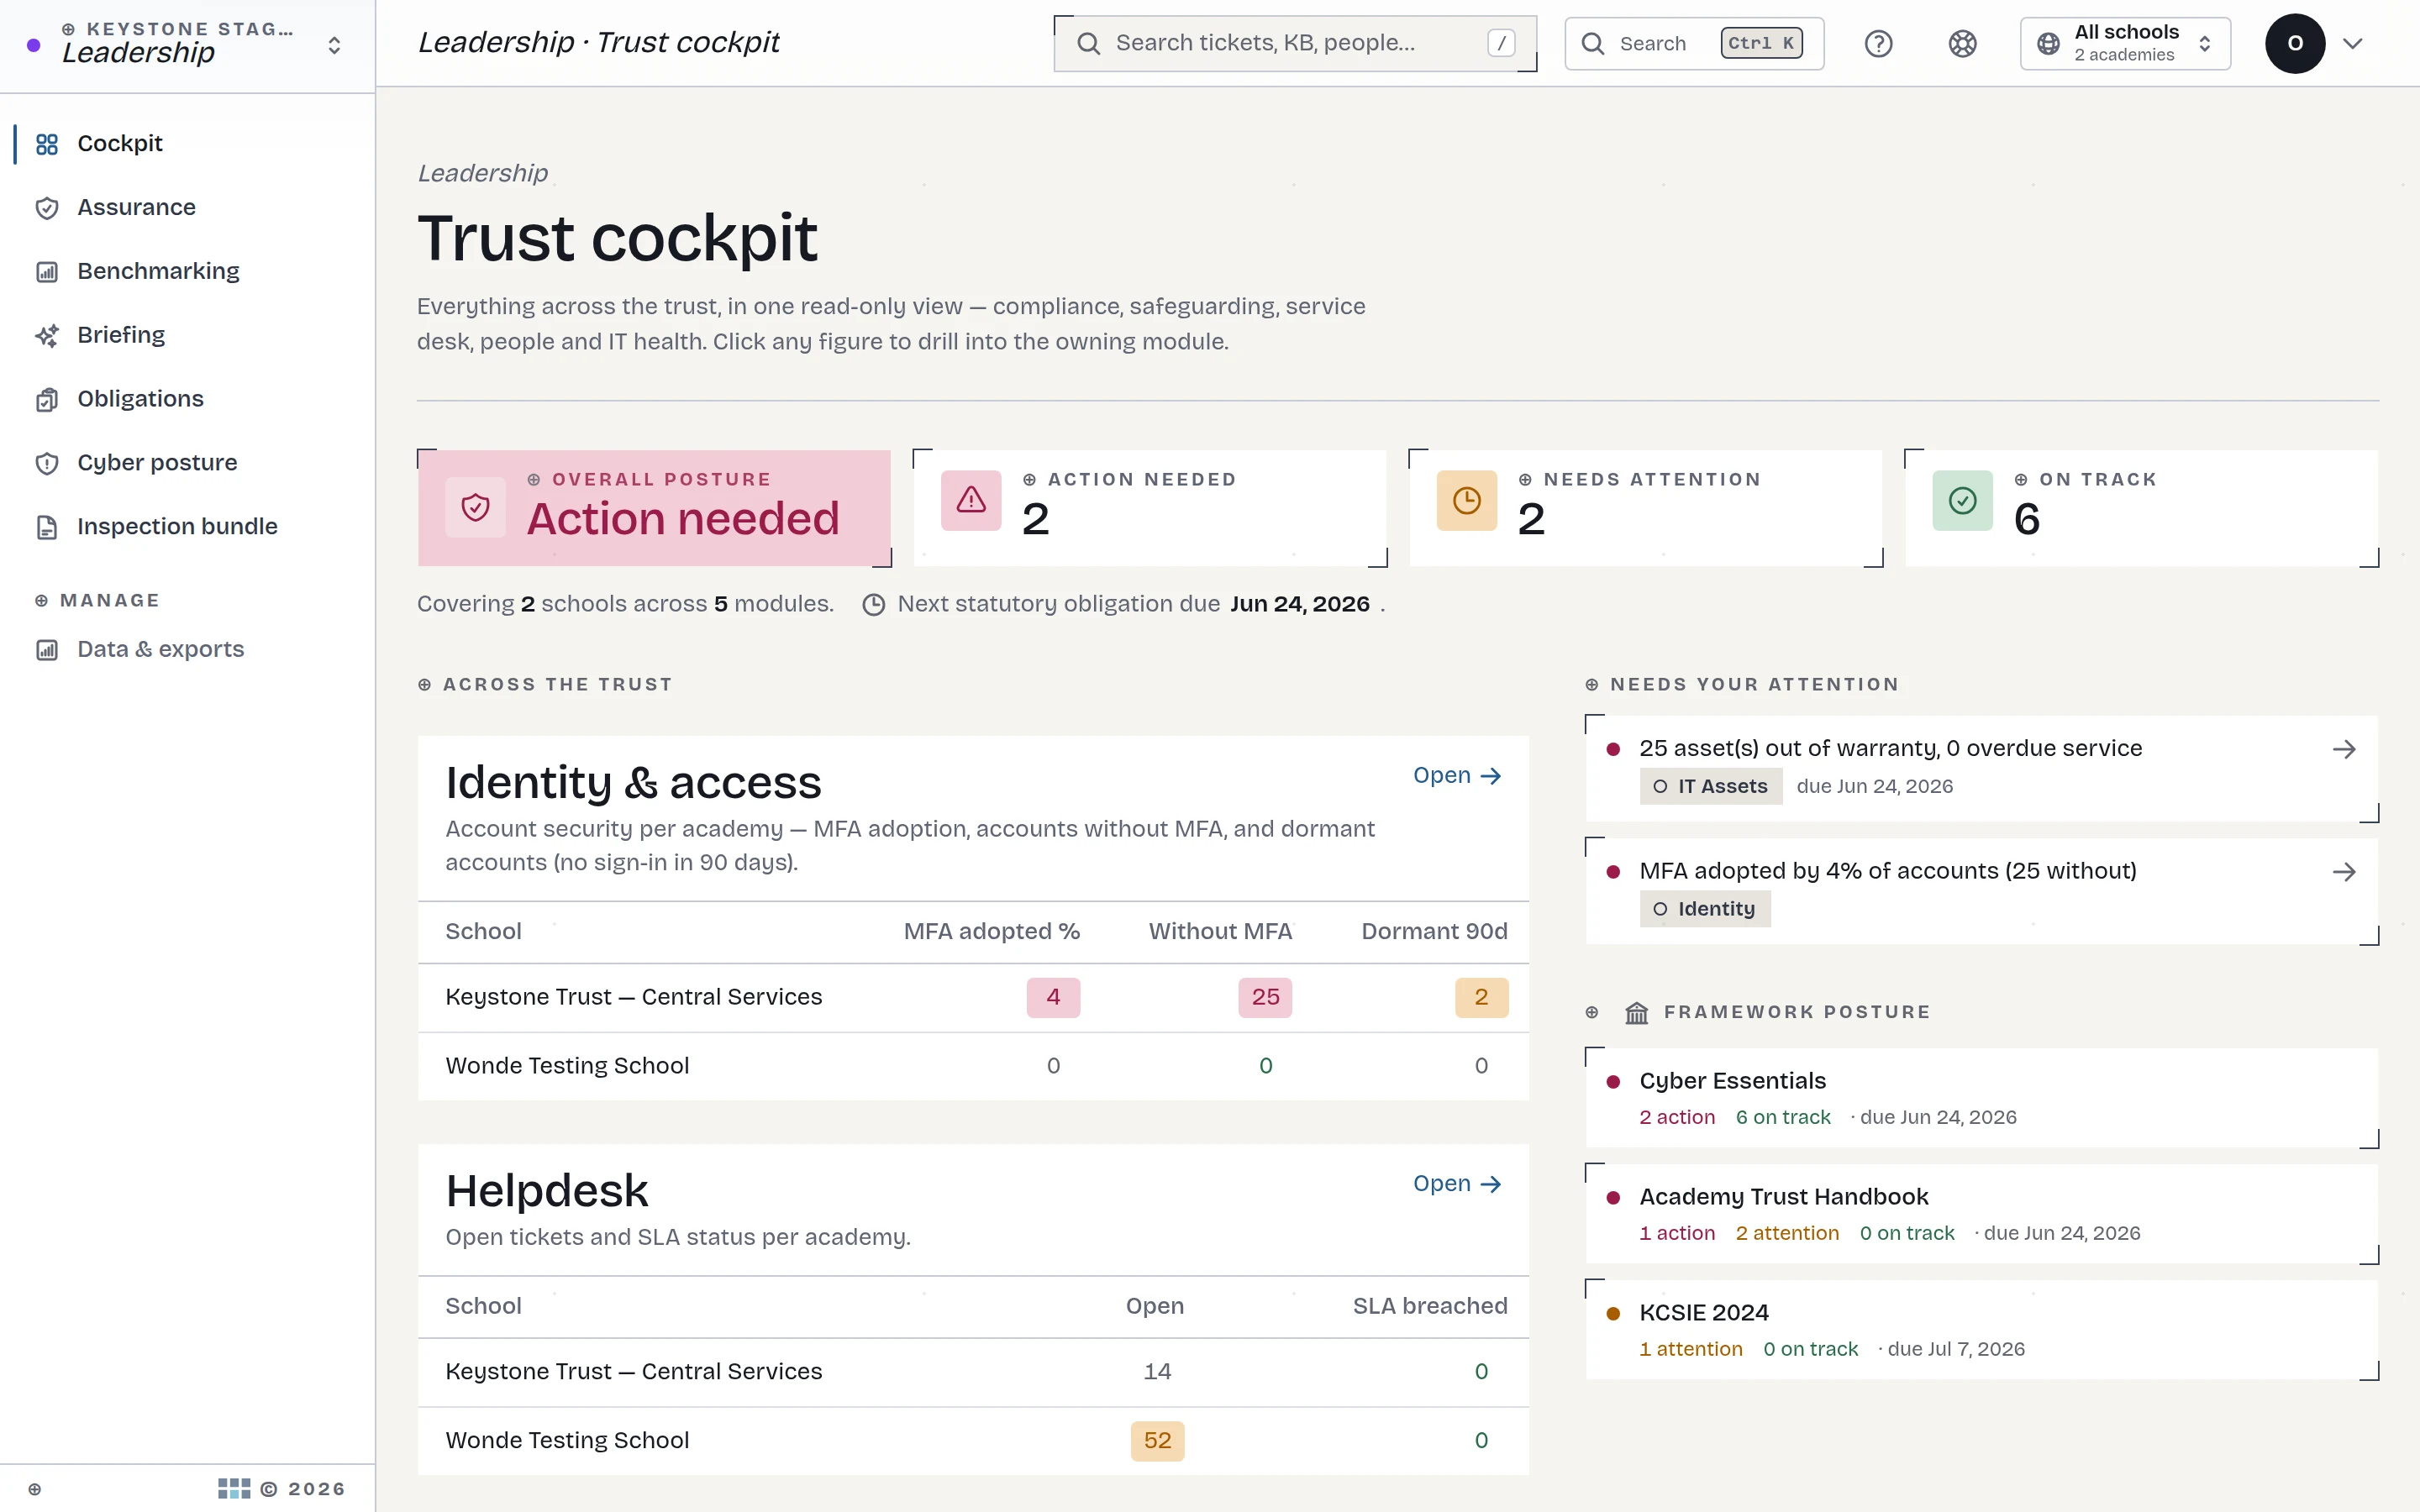Click the Action needed warning triangle icon
This screenshot has width=2420, height=1512.
tap(971, 500)
